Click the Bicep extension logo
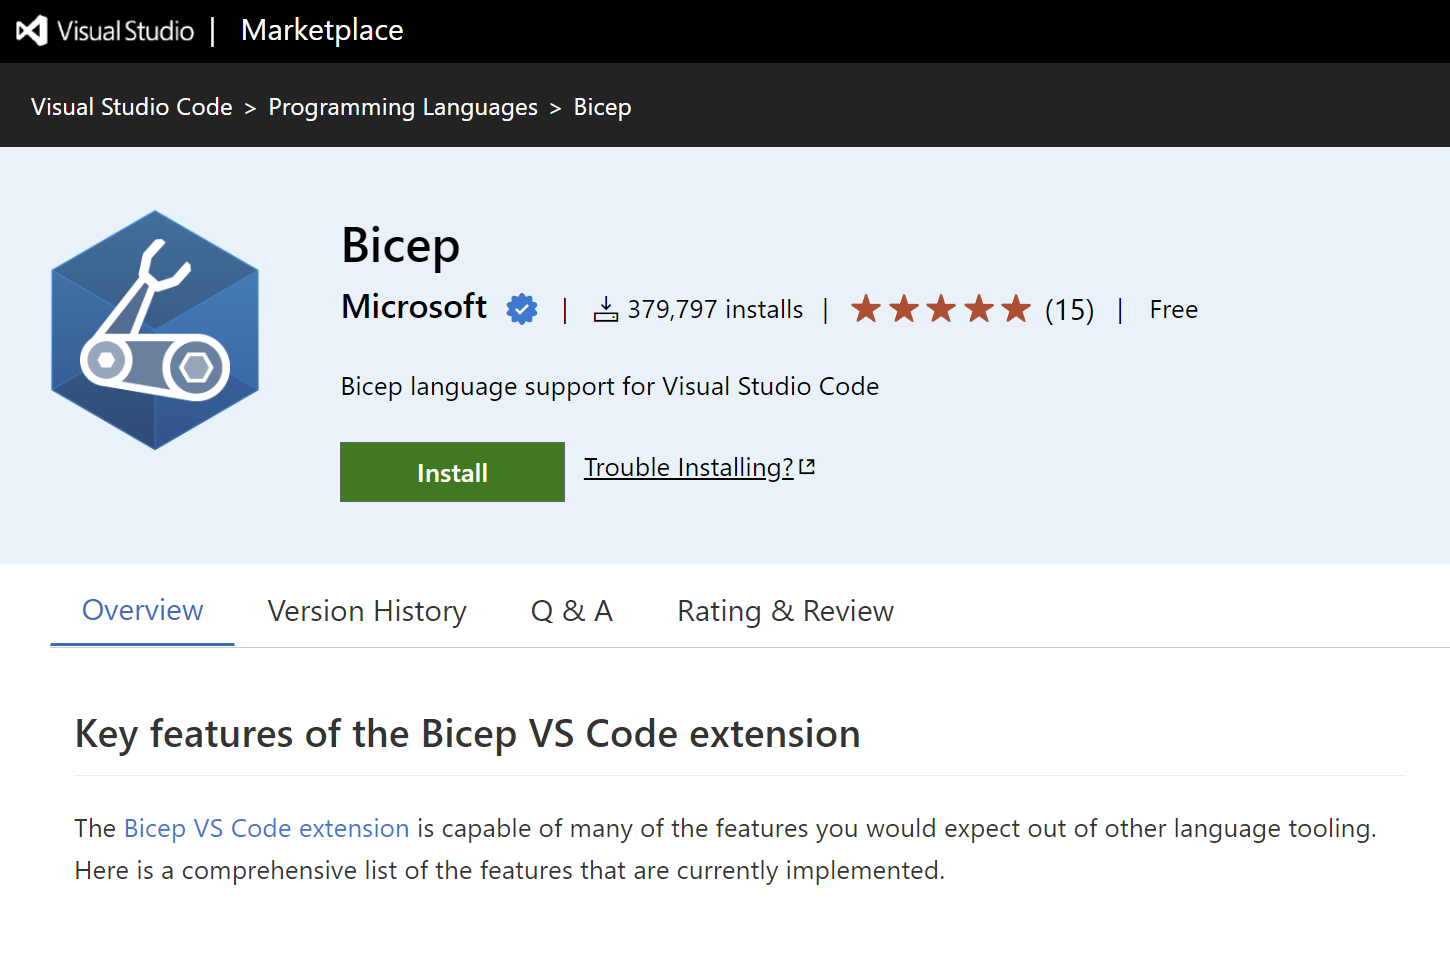Image resolution: width=1450 pixels, height=963 pixels. pos(154,330)
